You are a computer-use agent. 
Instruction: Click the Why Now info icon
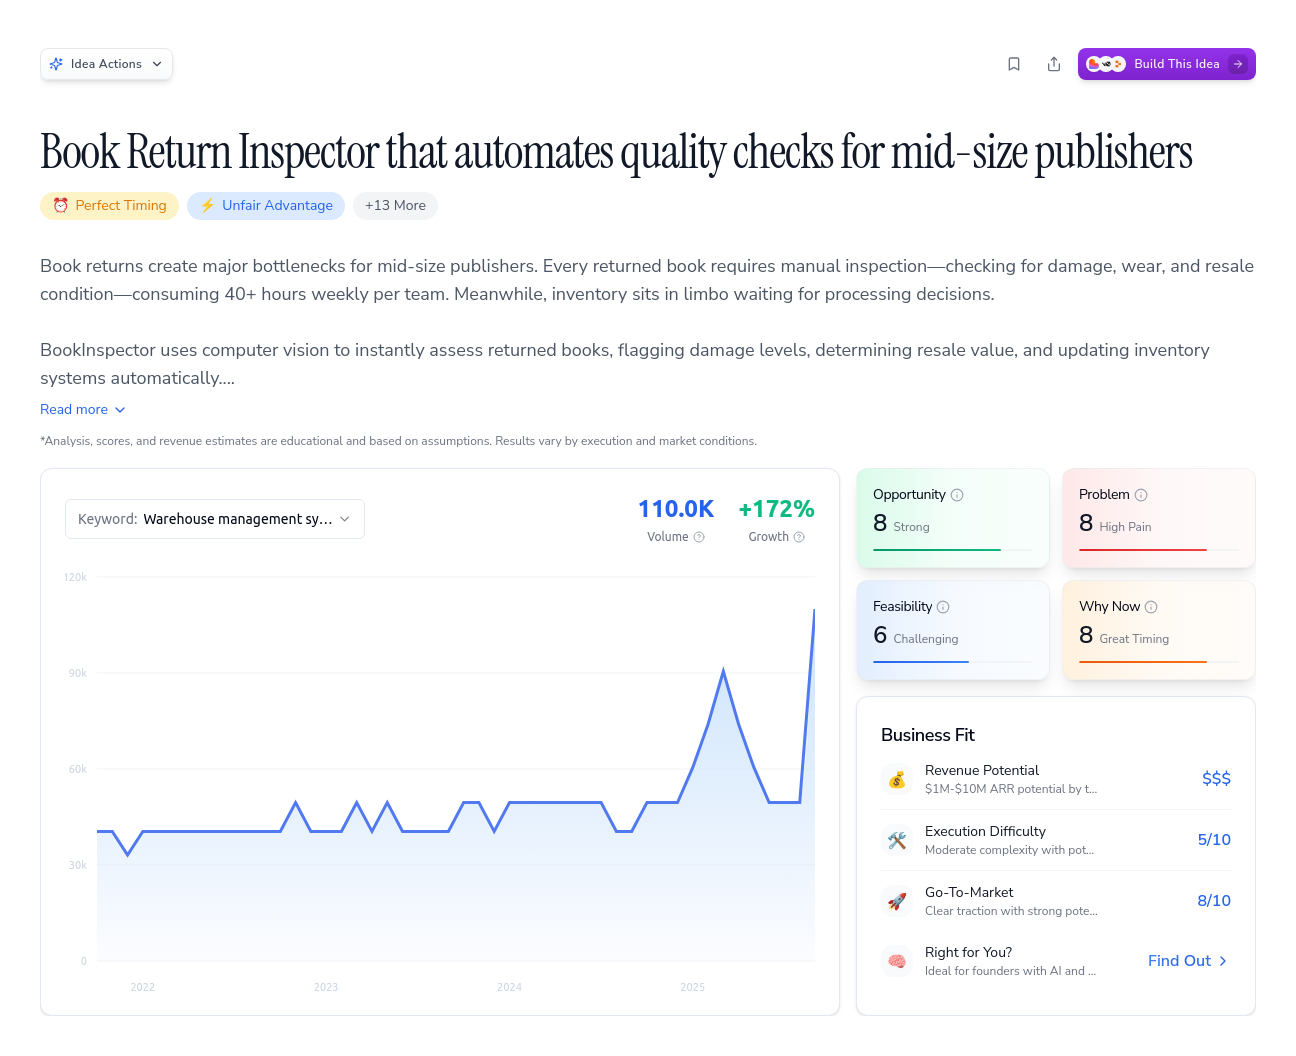(x=1151, y=606)
